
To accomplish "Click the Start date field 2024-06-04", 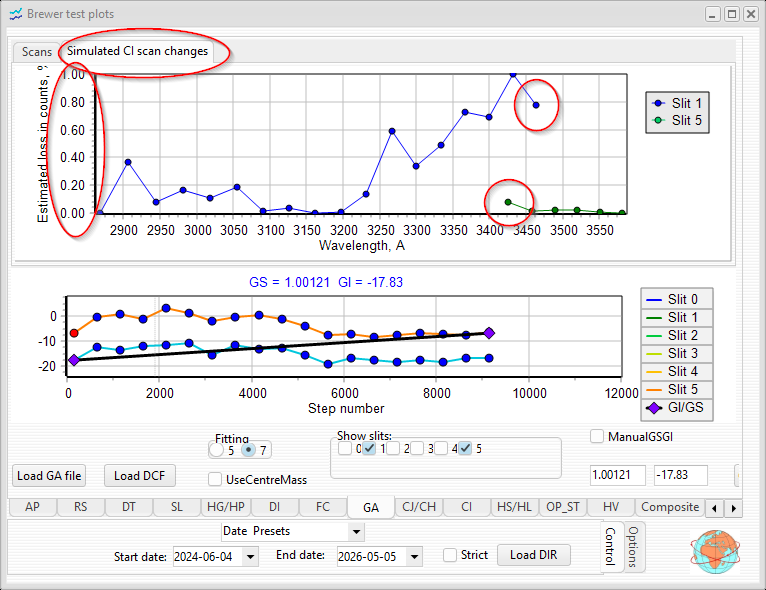I will [208, 557].
